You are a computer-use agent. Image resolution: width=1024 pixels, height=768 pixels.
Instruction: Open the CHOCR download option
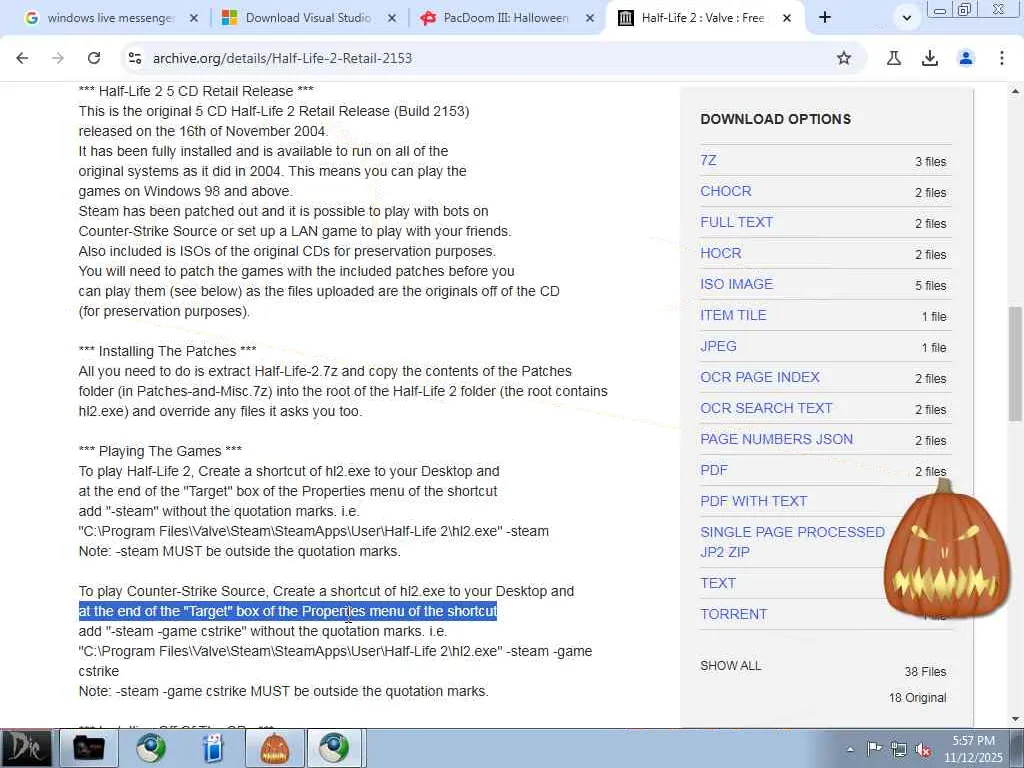726,191
